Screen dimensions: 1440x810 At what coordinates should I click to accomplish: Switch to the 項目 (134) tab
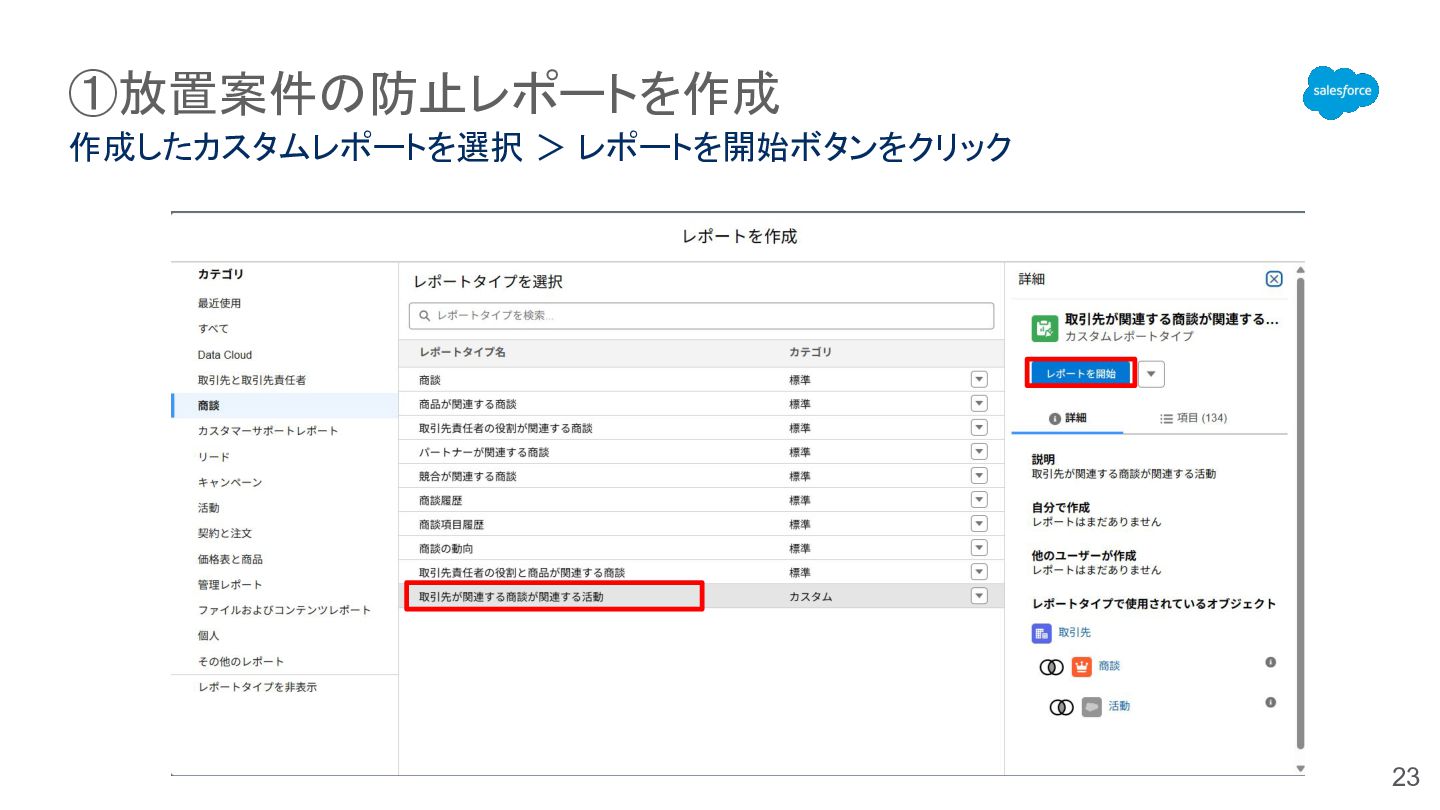[x=1193, y=418]
